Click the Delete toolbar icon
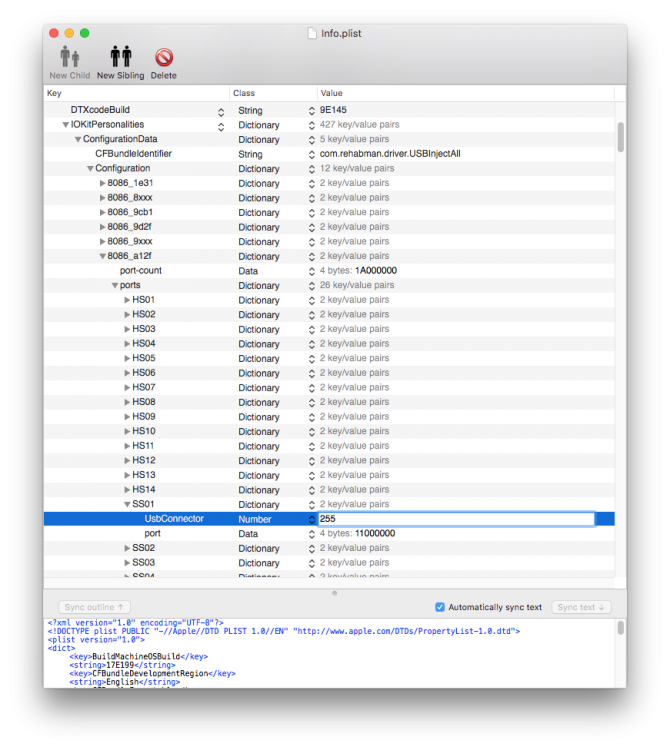 tap(164, 57)
